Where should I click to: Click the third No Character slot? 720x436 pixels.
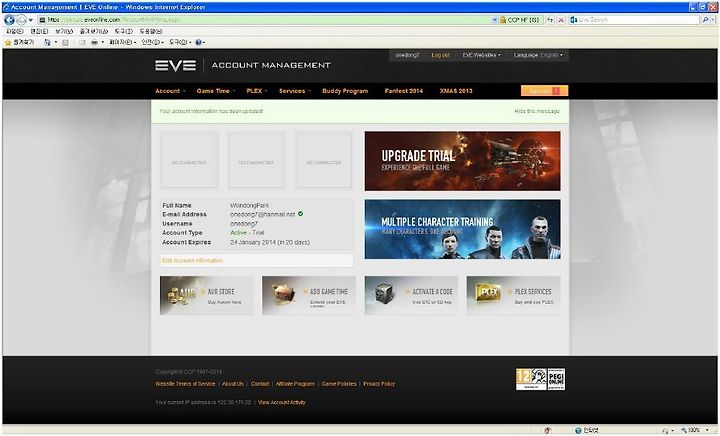click(323, 161)
